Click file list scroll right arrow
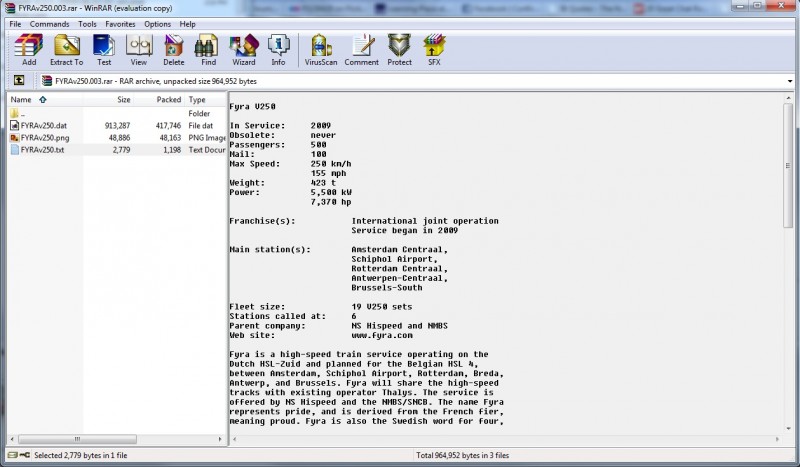800x467 pixels. click(x=220, y=439)
